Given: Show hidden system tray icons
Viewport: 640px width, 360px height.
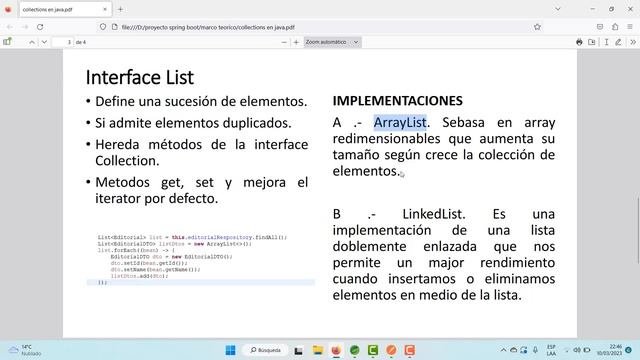Looking at the screenshot, I should click(x=503, y=350).
